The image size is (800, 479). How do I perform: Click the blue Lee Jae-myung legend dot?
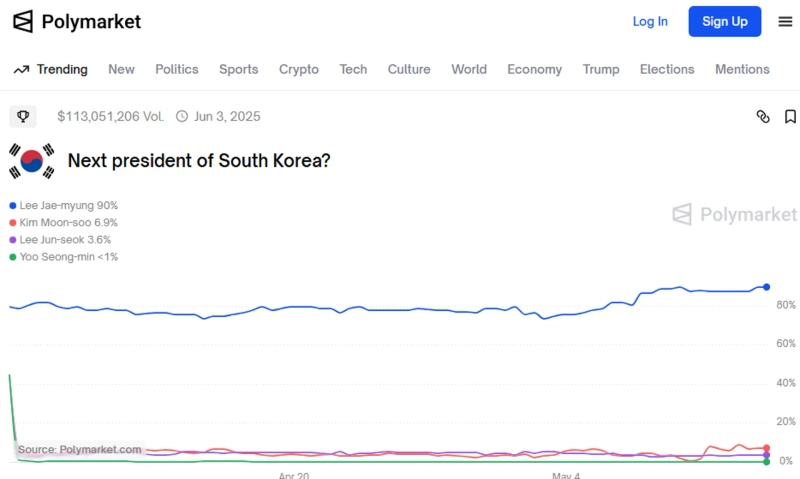[12, 206]
